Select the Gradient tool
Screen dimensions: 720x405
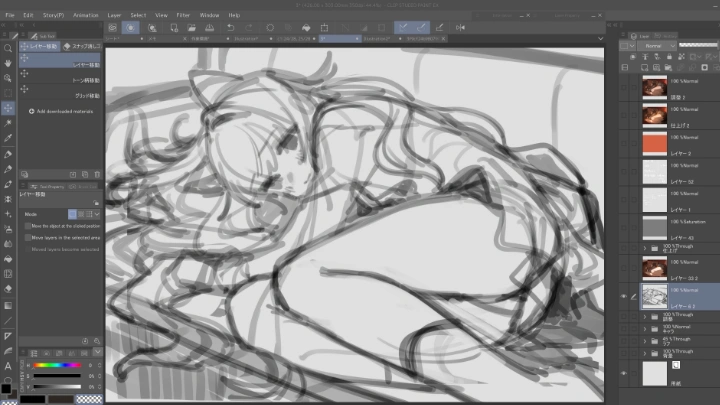[8, 305]
